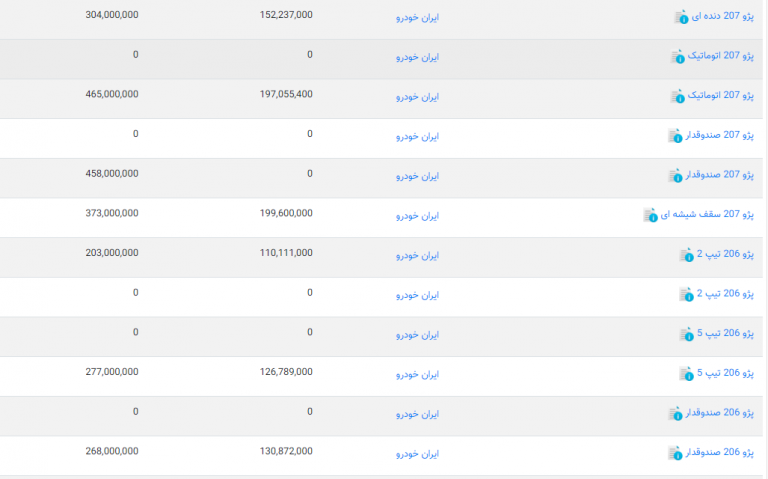Image resolution: width=768 pixels, height=479 pixels.
Task: Select the 130,872,000 price cell
Action: tap(286, 452)
